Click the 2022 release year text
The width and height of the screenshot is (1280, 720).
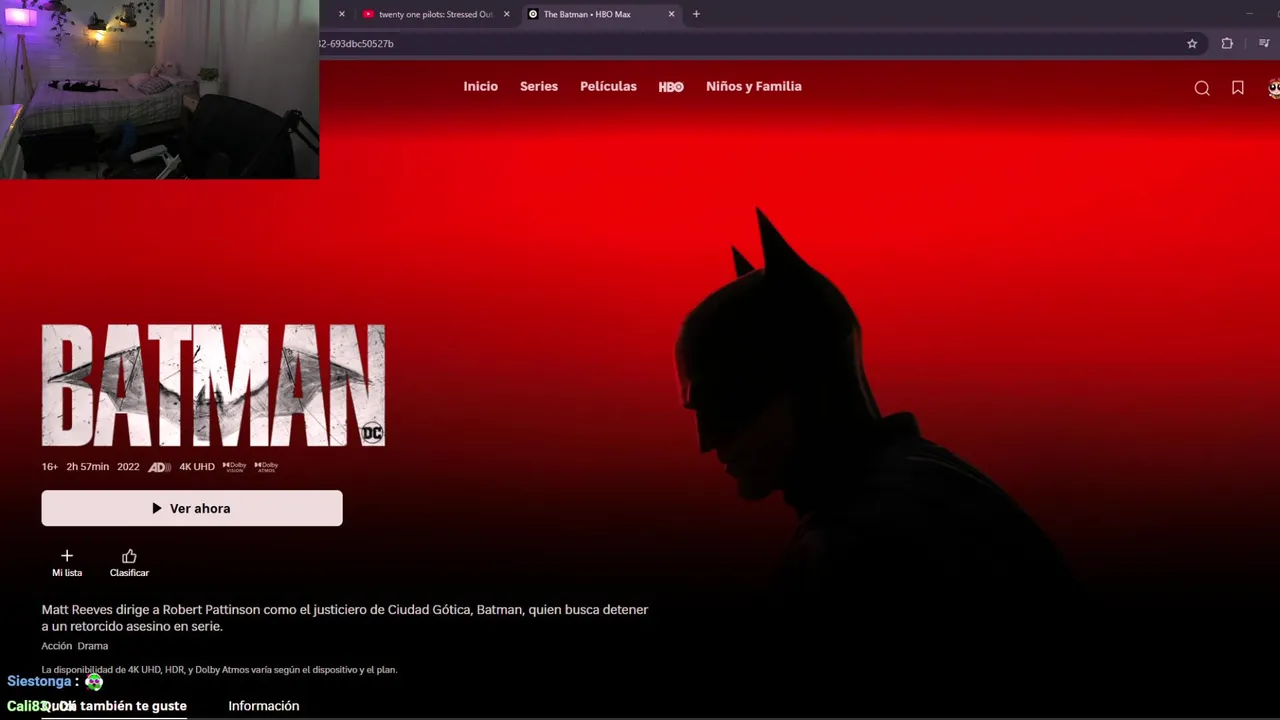(x=128, y=467)
